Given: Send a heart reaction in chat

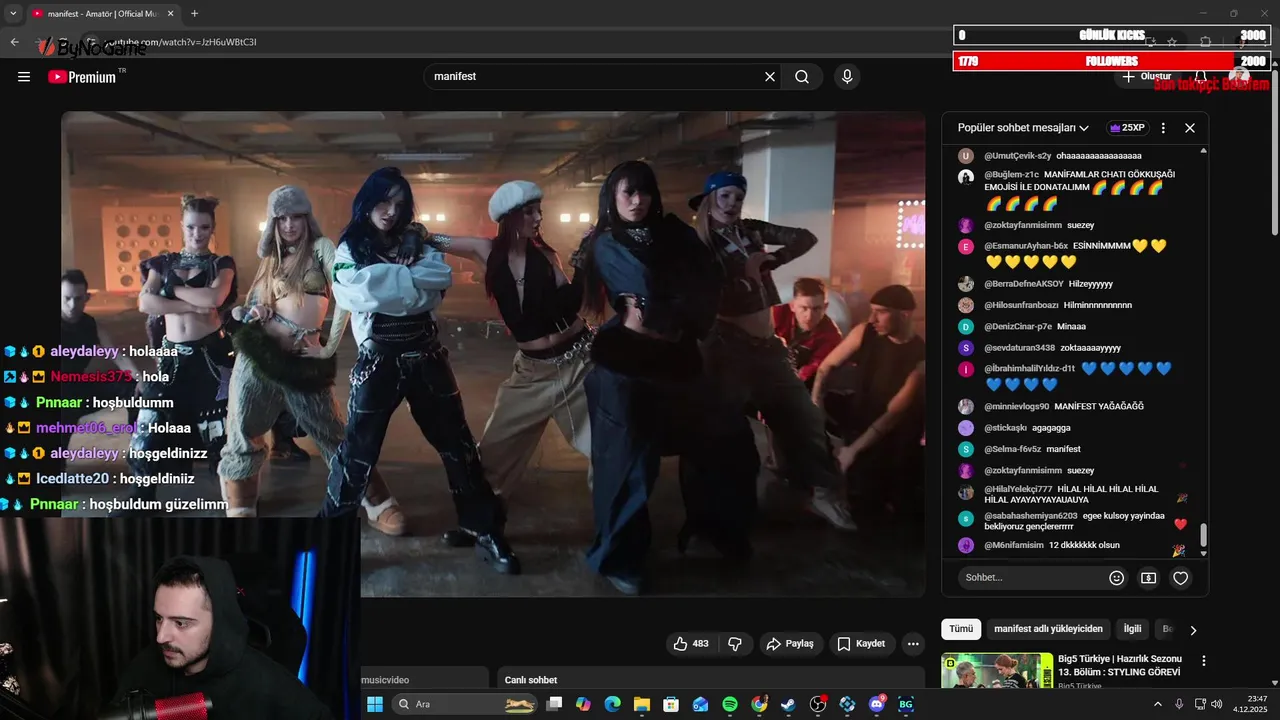Looking at the screenshot, I should pos(1181,578).
